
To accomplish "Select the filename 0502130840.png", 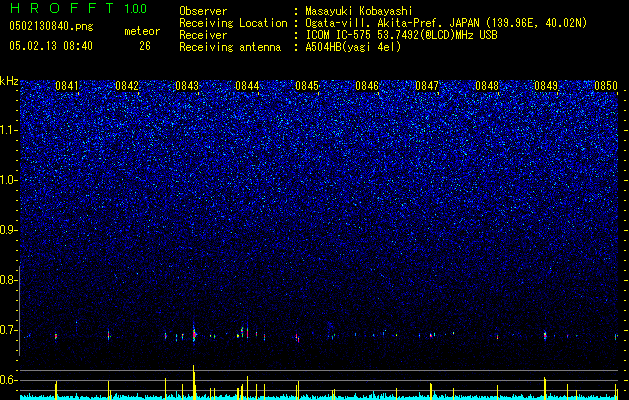I will click(x=51, y=26).
